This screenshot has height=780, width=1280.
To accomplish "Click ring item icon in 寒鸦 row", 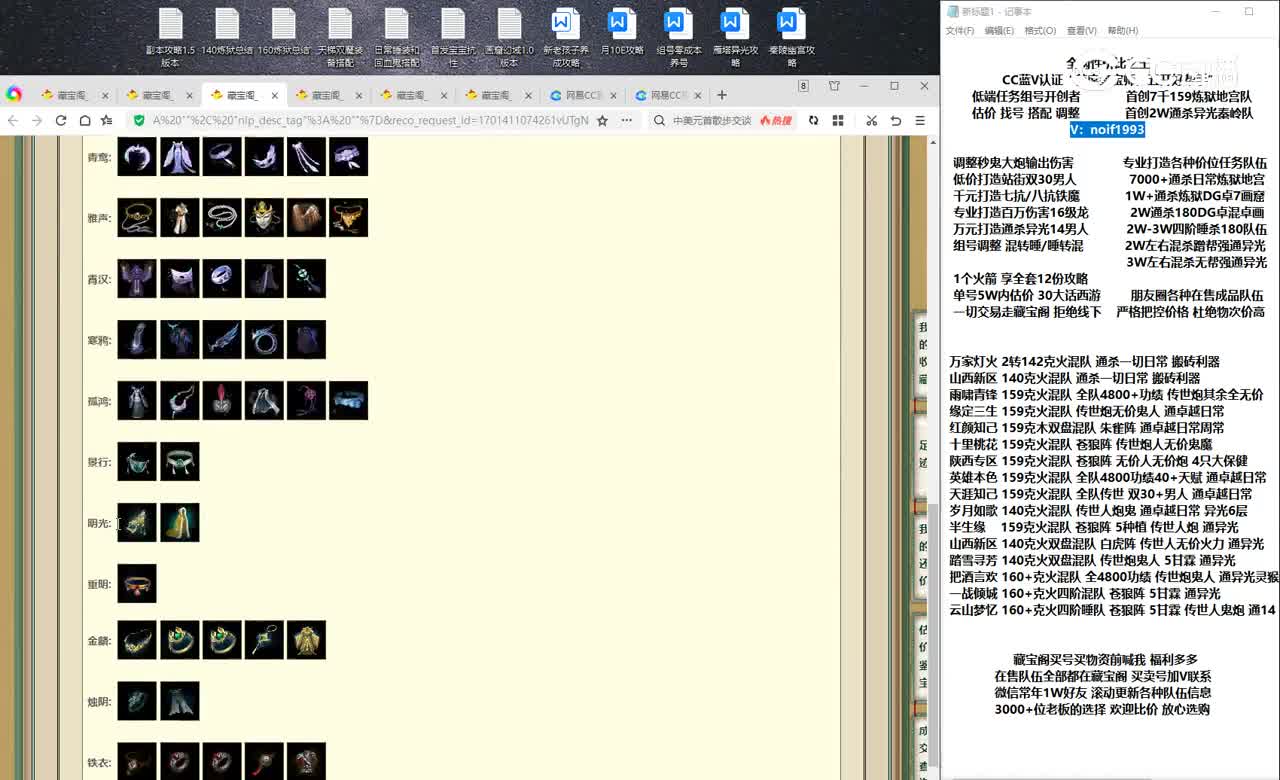I will (x=264, y=340).
